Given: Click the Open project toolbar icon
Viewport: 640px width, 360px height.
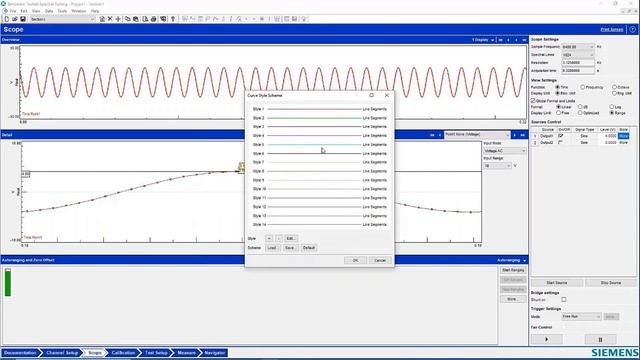Looking at the screenshot, I should pos(15,19).
